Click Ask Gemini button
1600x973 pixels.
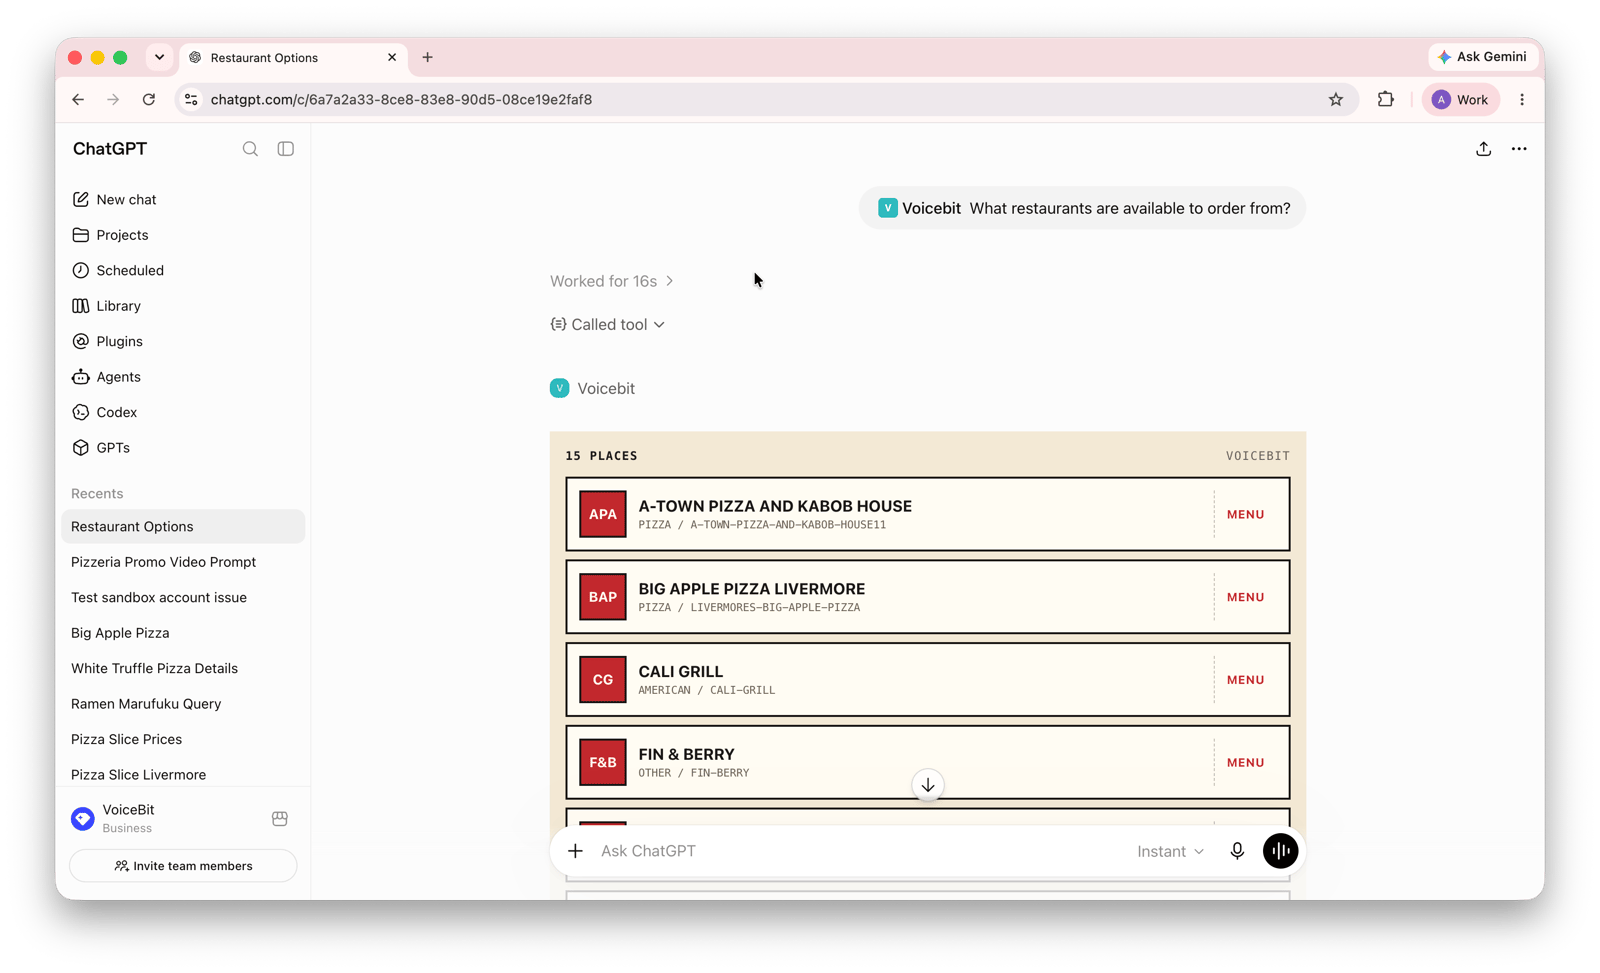(x=1482, y=57)
